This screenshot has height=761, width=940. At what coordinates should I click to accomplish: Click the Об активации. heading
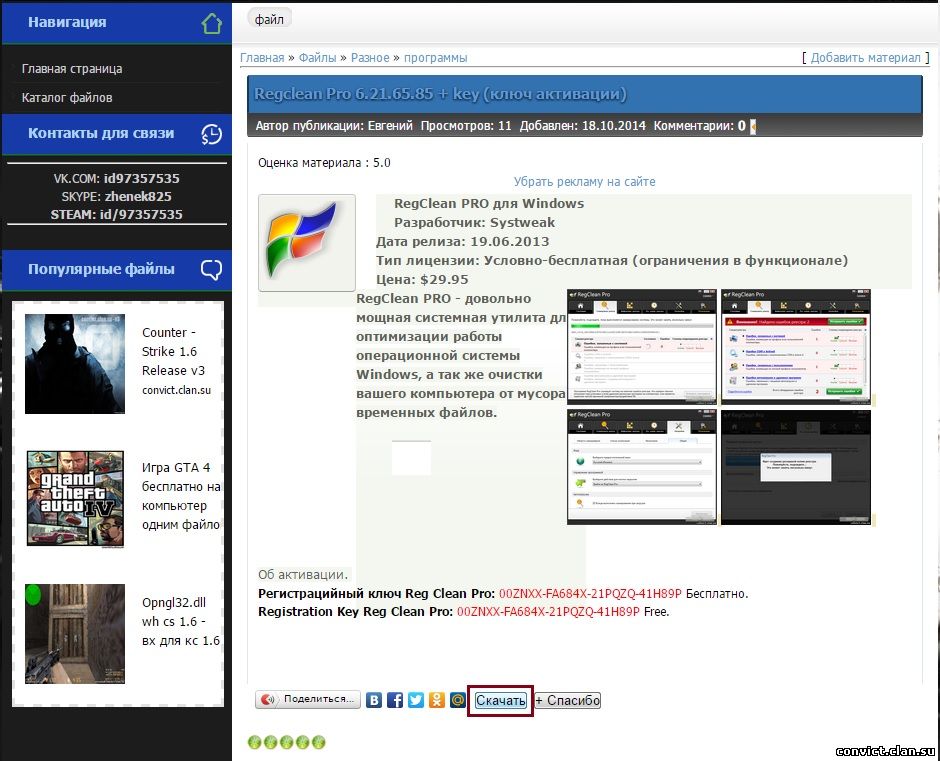pos(303,574)
